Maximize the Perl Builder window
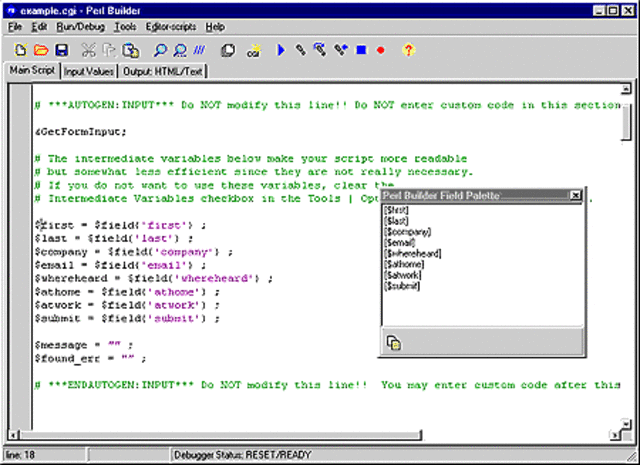The width and height of the screenshot is (640, 465). [613, 11]
